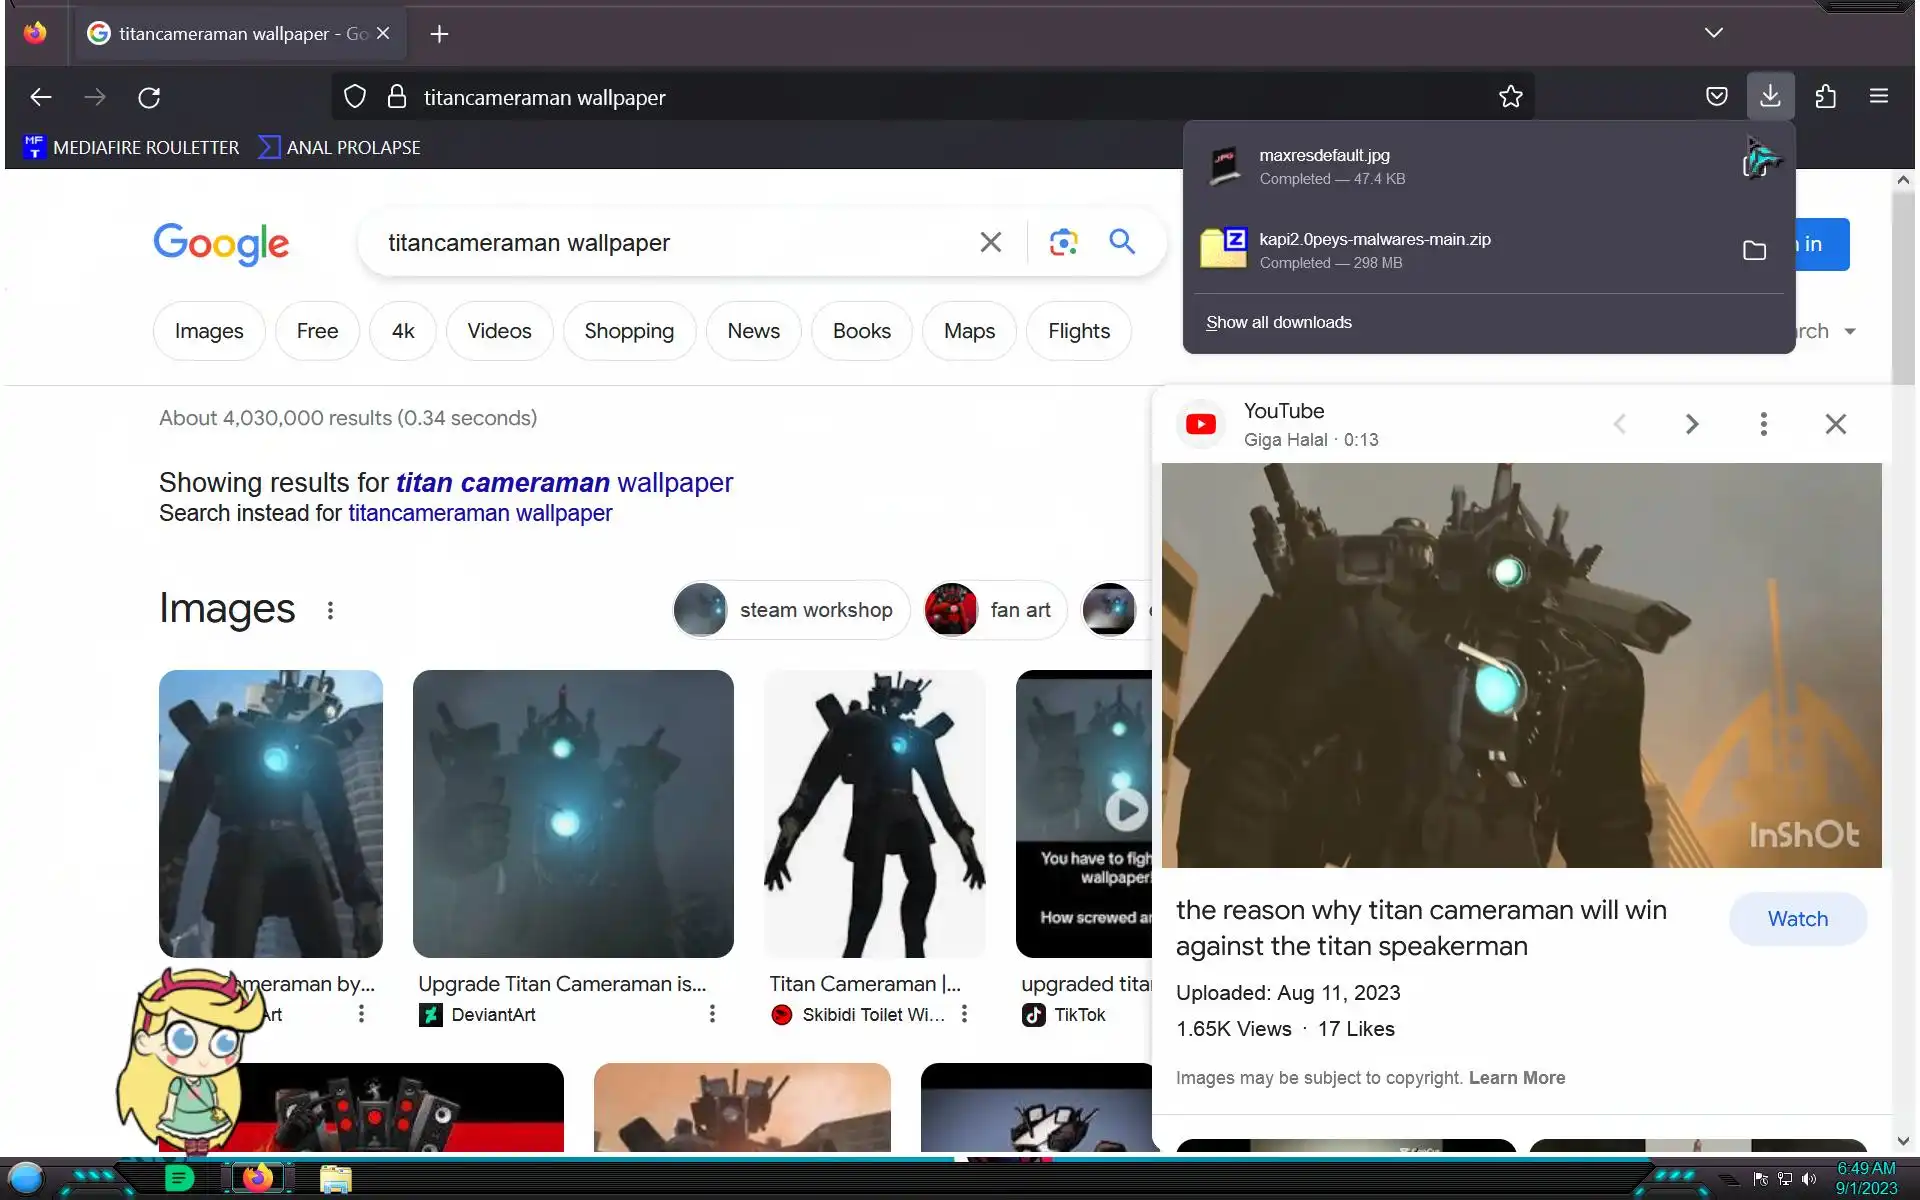
Task: Open the more options dots beside the Images heading
Action: (x=330, y=610)
